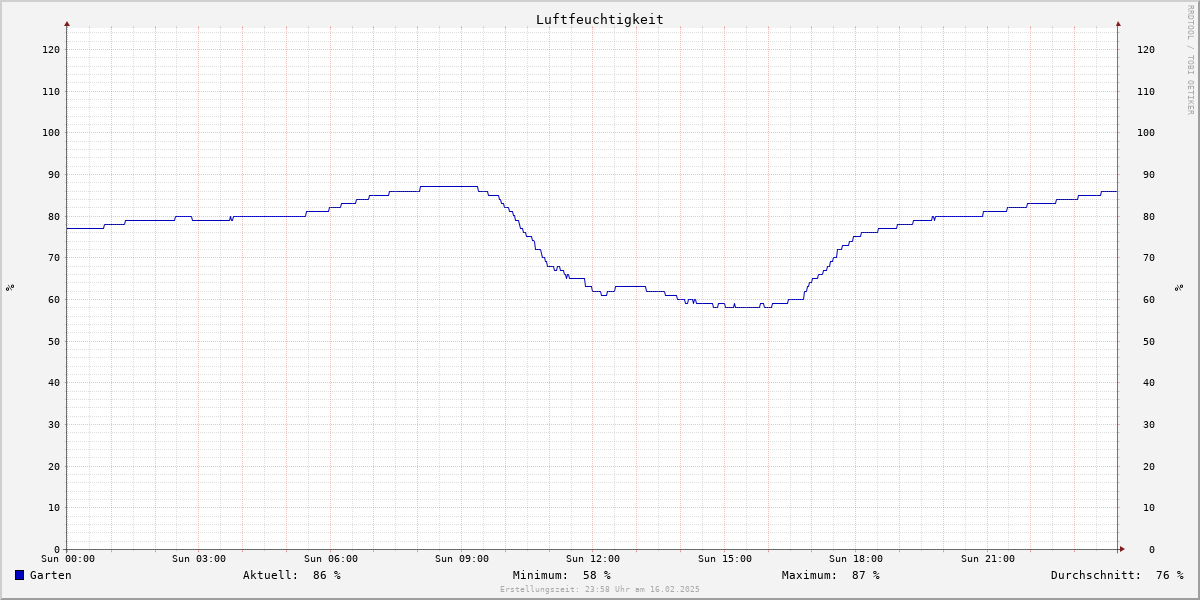Click the 60 label on the left axis
1200x600 pixels.
pos(54,299)
